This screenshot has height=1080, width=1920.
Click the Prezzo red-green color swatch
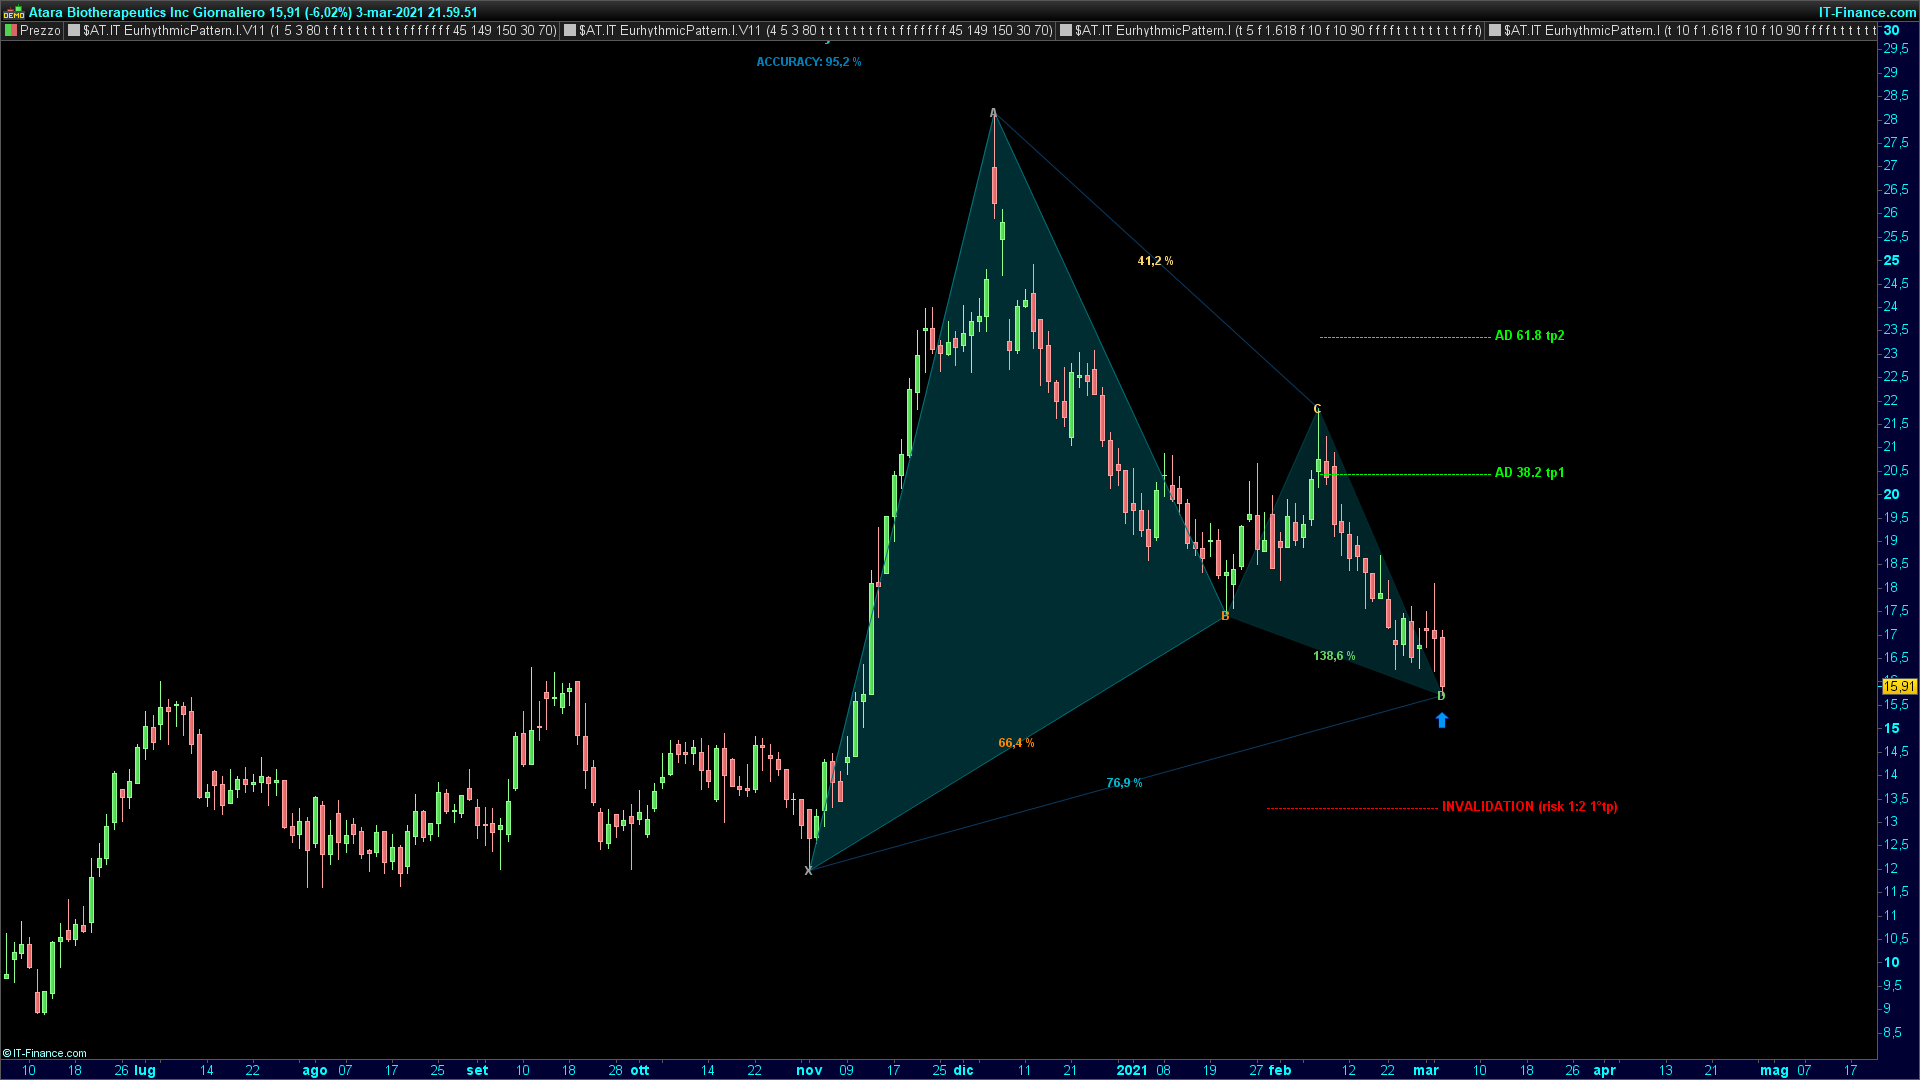point(11,31)
